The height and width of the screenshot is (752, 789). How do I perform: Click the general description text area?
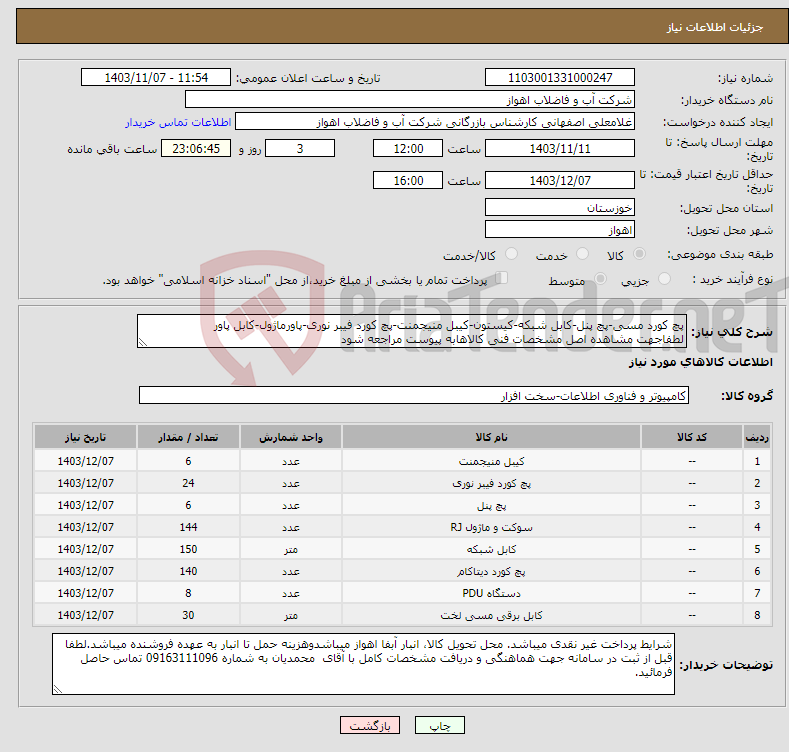pos(412,331)
